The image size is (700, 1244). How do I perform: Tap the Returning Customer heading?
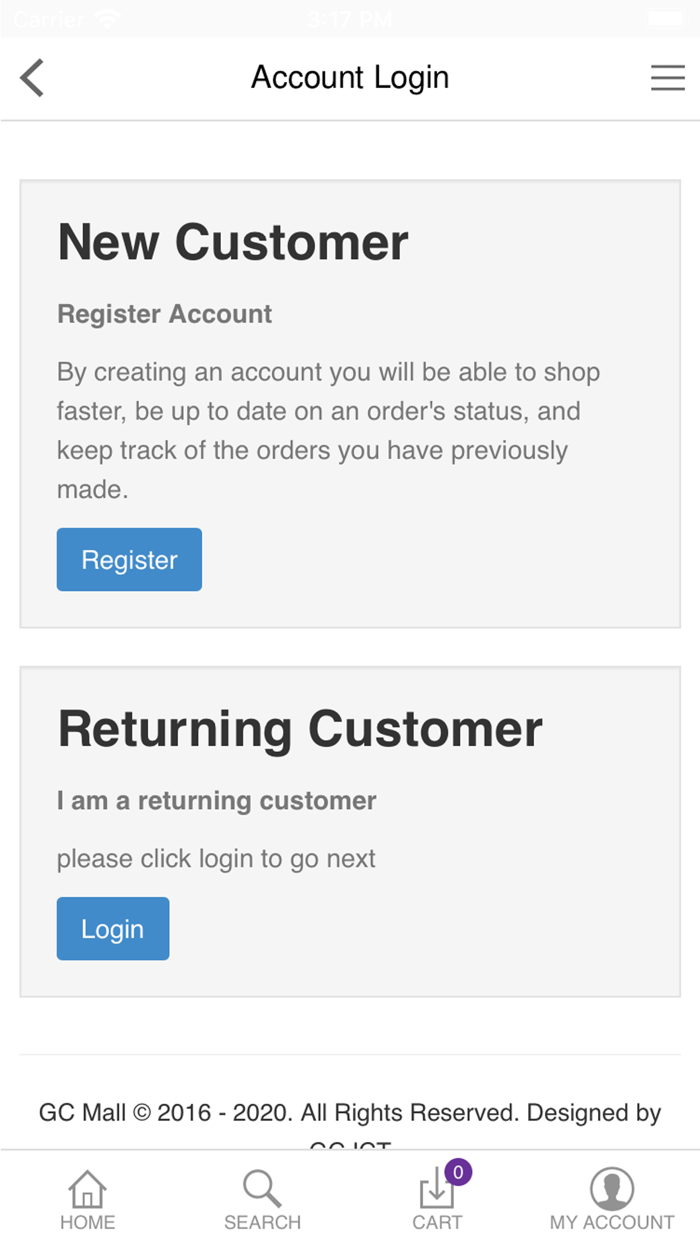300,729
